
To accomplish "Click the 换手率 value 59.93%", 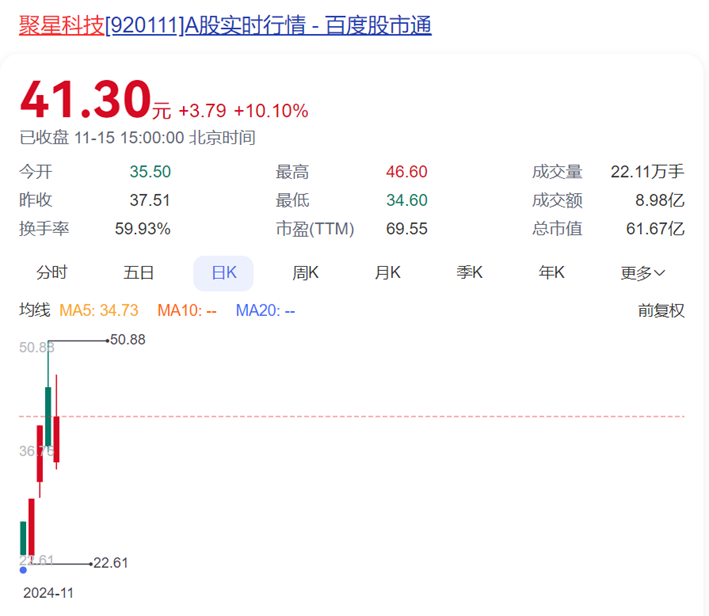I will (x=142, y=229).
